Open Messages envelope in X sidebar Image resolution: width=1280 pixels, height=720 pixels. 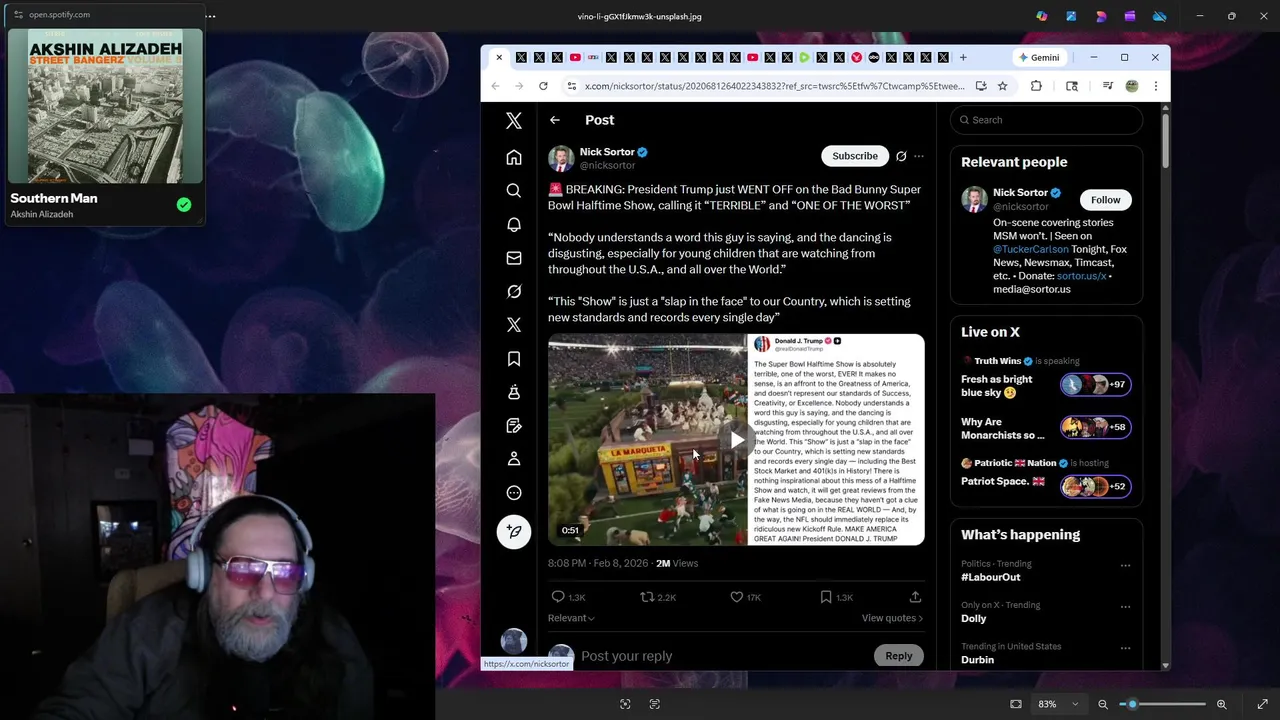tap(514, 258)
